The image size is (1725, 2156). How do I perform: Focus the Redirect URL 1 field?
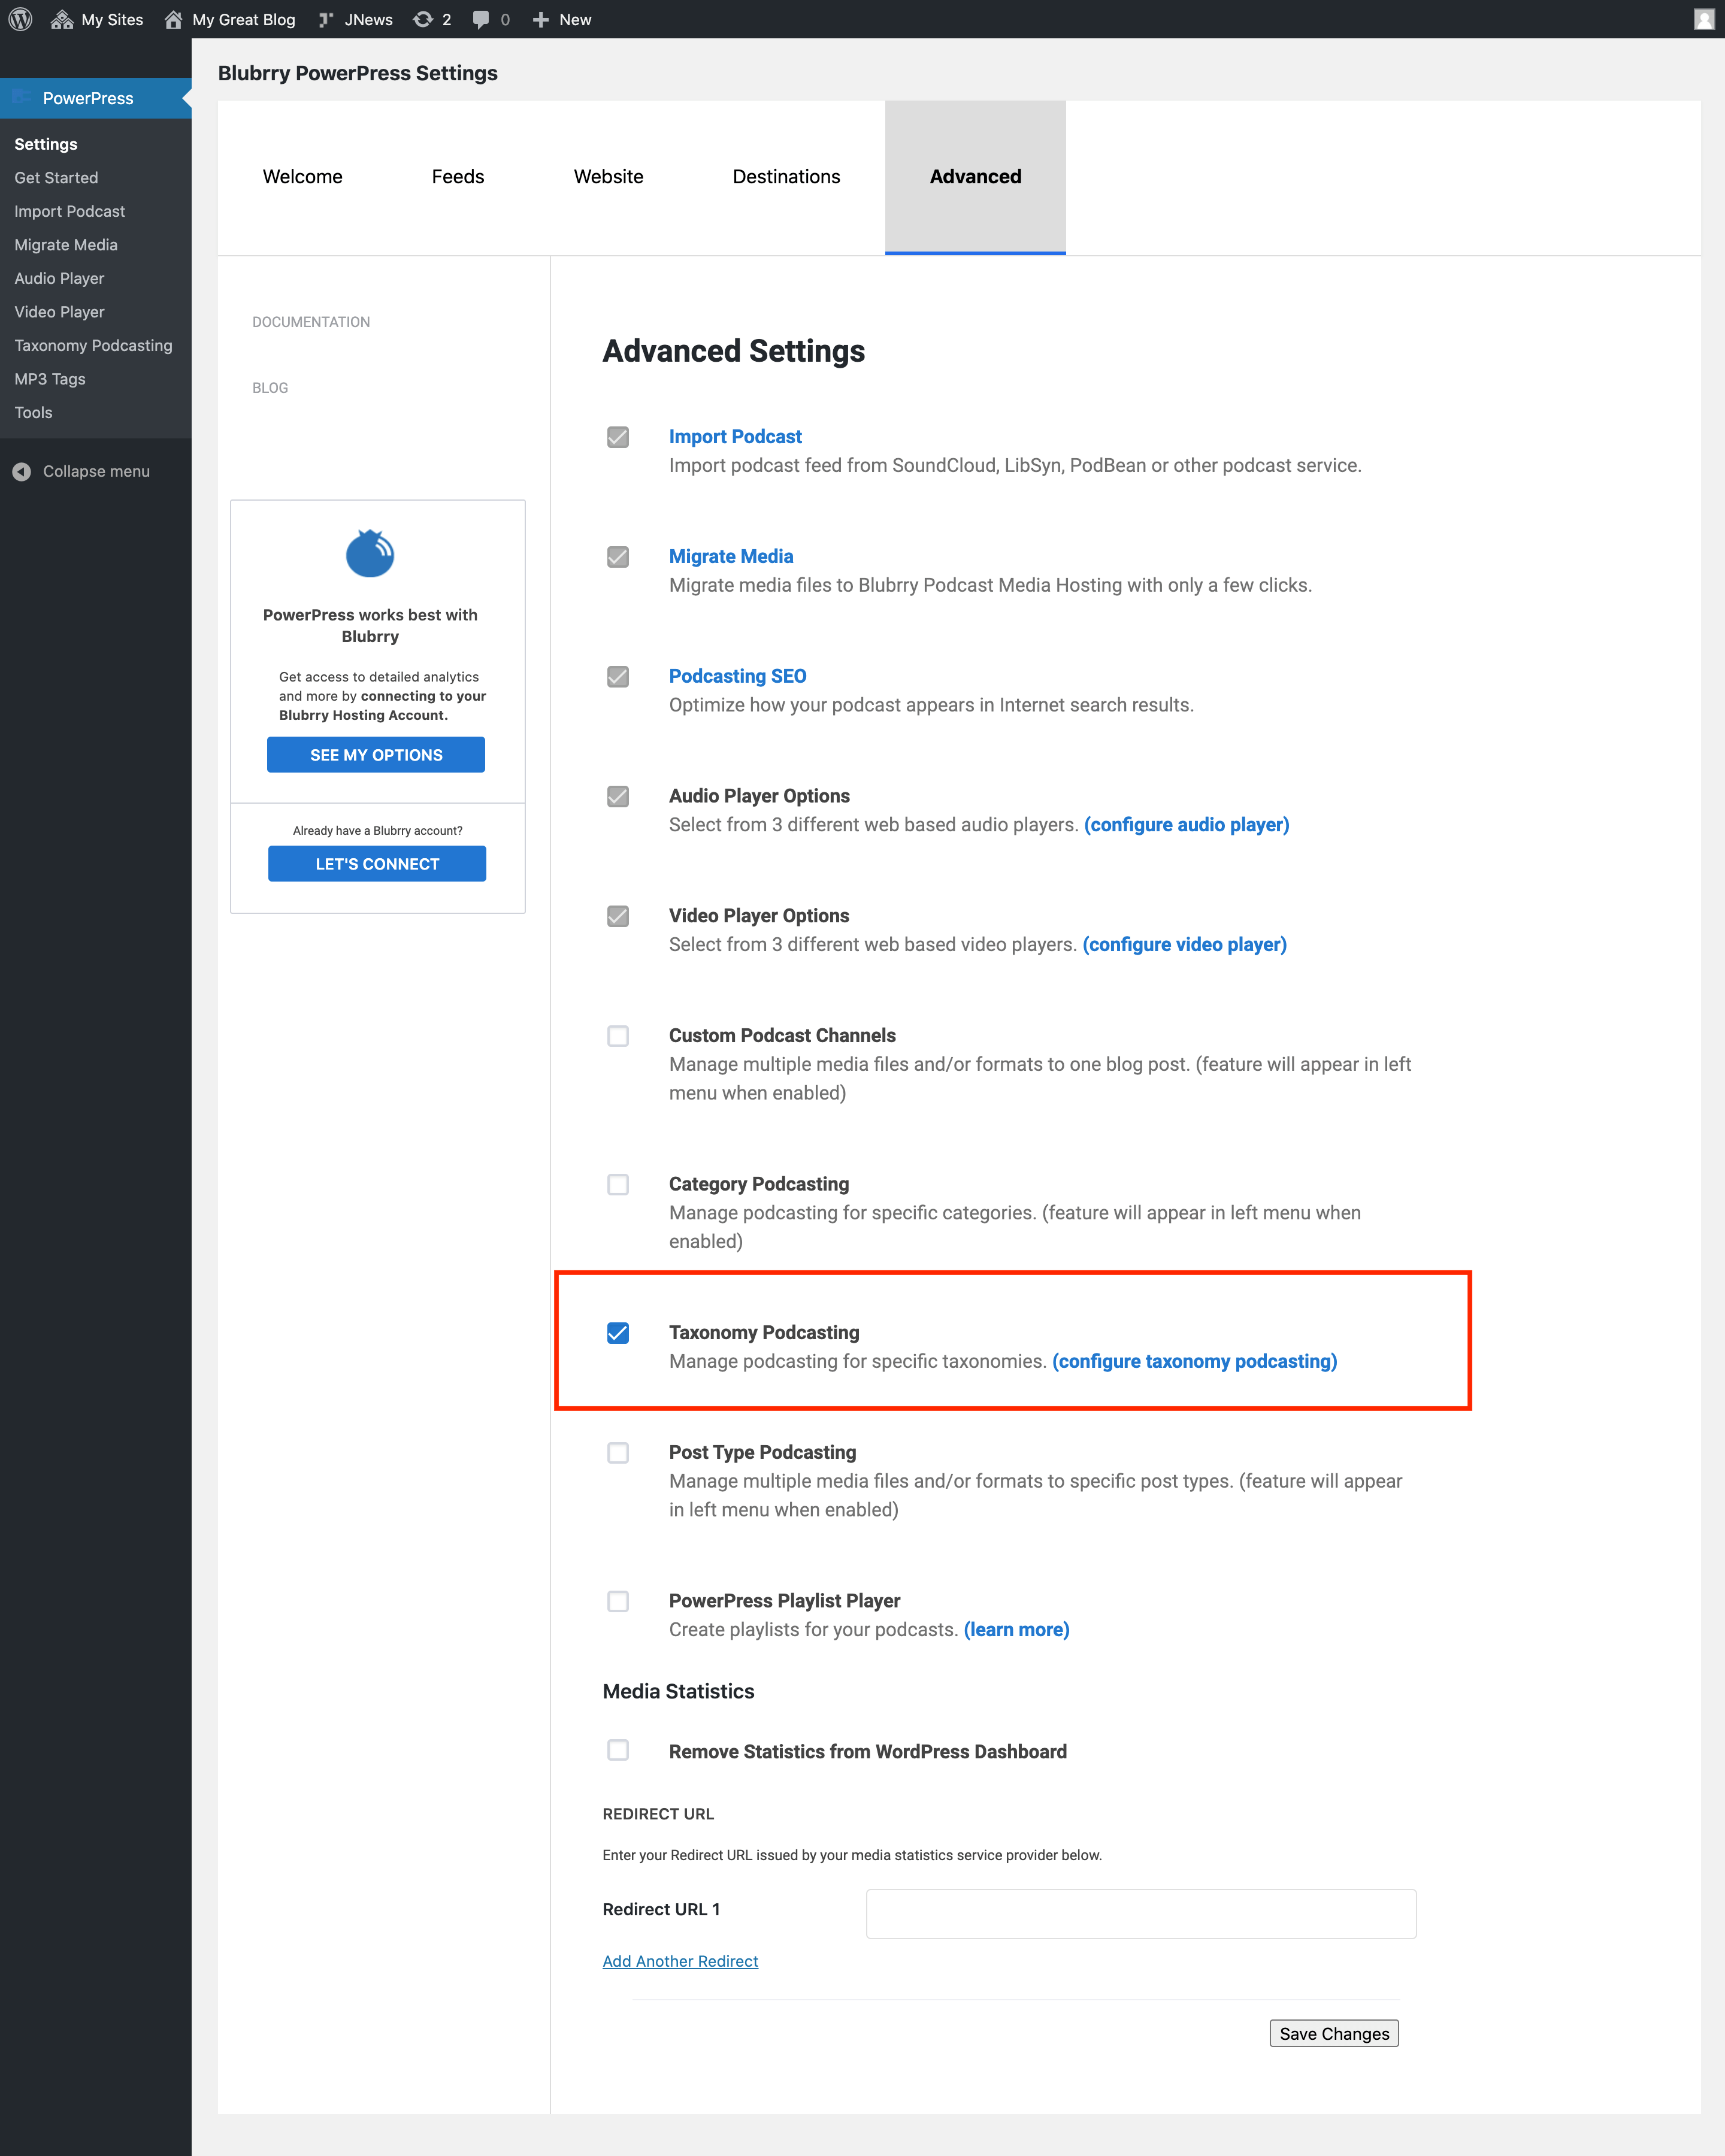click(1141, 1914)
